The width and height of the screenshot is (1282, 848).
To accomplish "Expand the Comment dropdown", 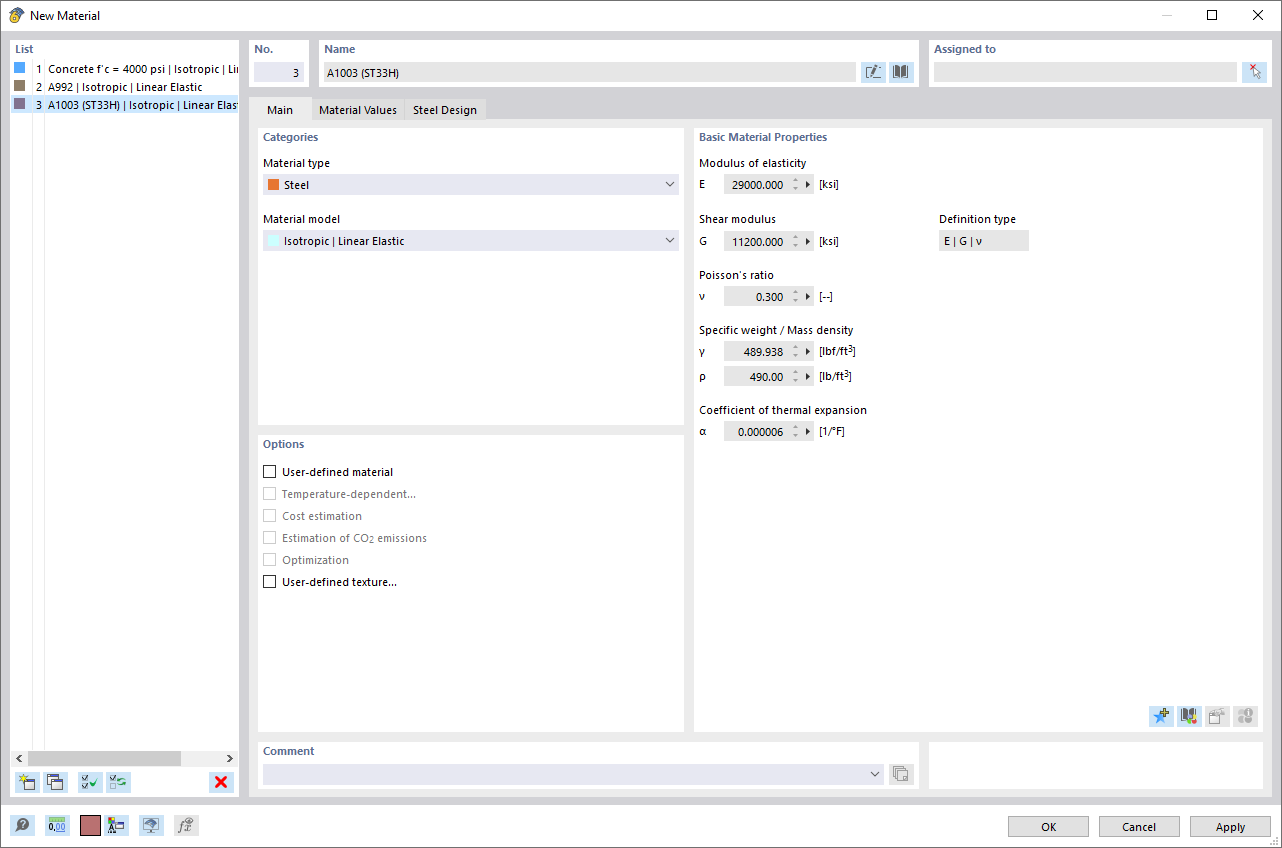I will [874, 773].
